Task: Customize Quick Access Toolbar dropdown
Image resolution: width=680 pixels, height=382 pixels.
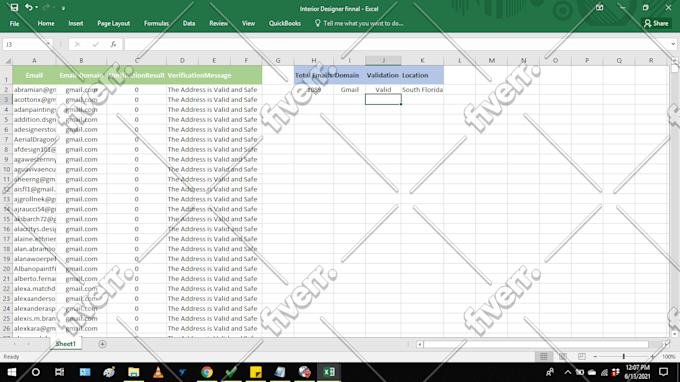Action: 63,8
